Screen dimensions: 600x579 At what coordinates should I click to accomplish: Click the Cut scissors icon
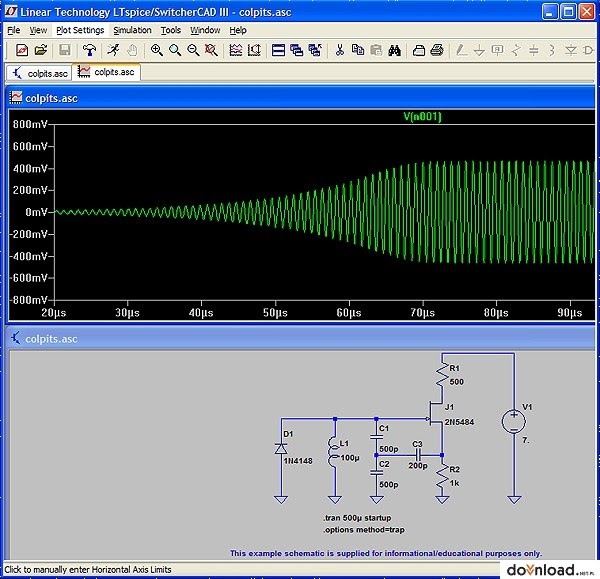point(339,50)
